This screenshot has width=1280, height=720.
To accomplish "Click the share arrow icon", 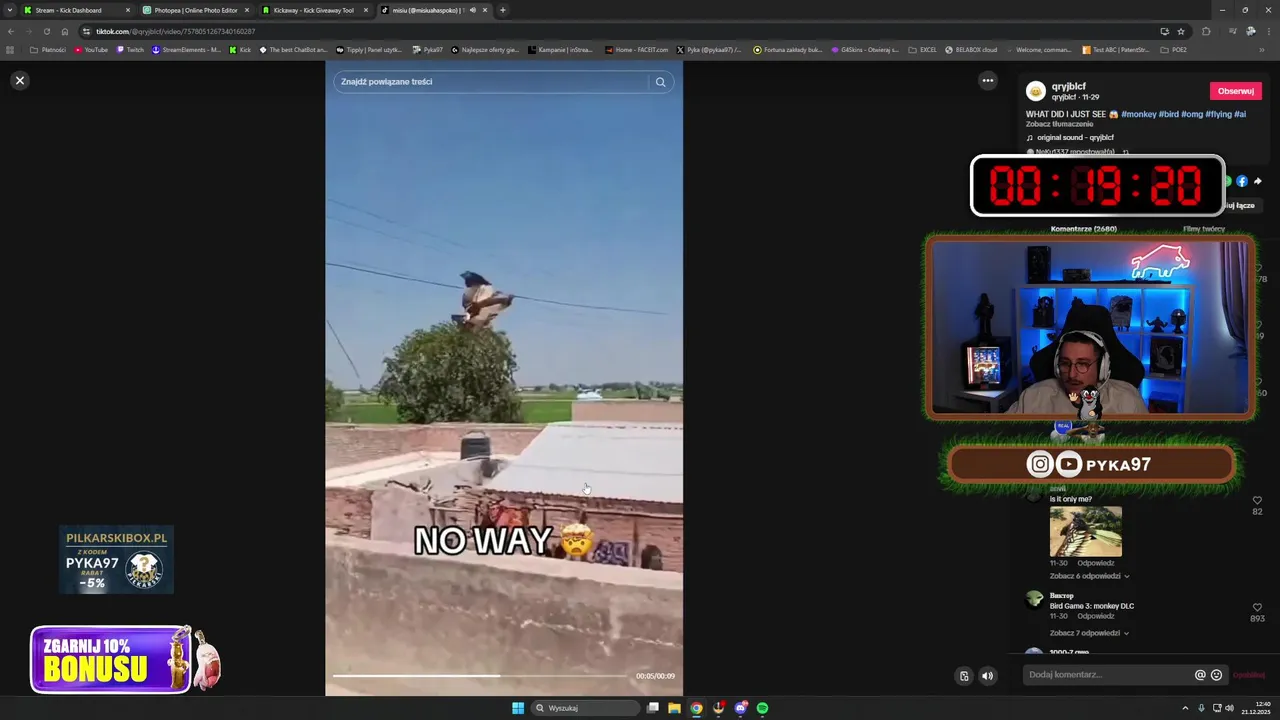I will 1258,181.
